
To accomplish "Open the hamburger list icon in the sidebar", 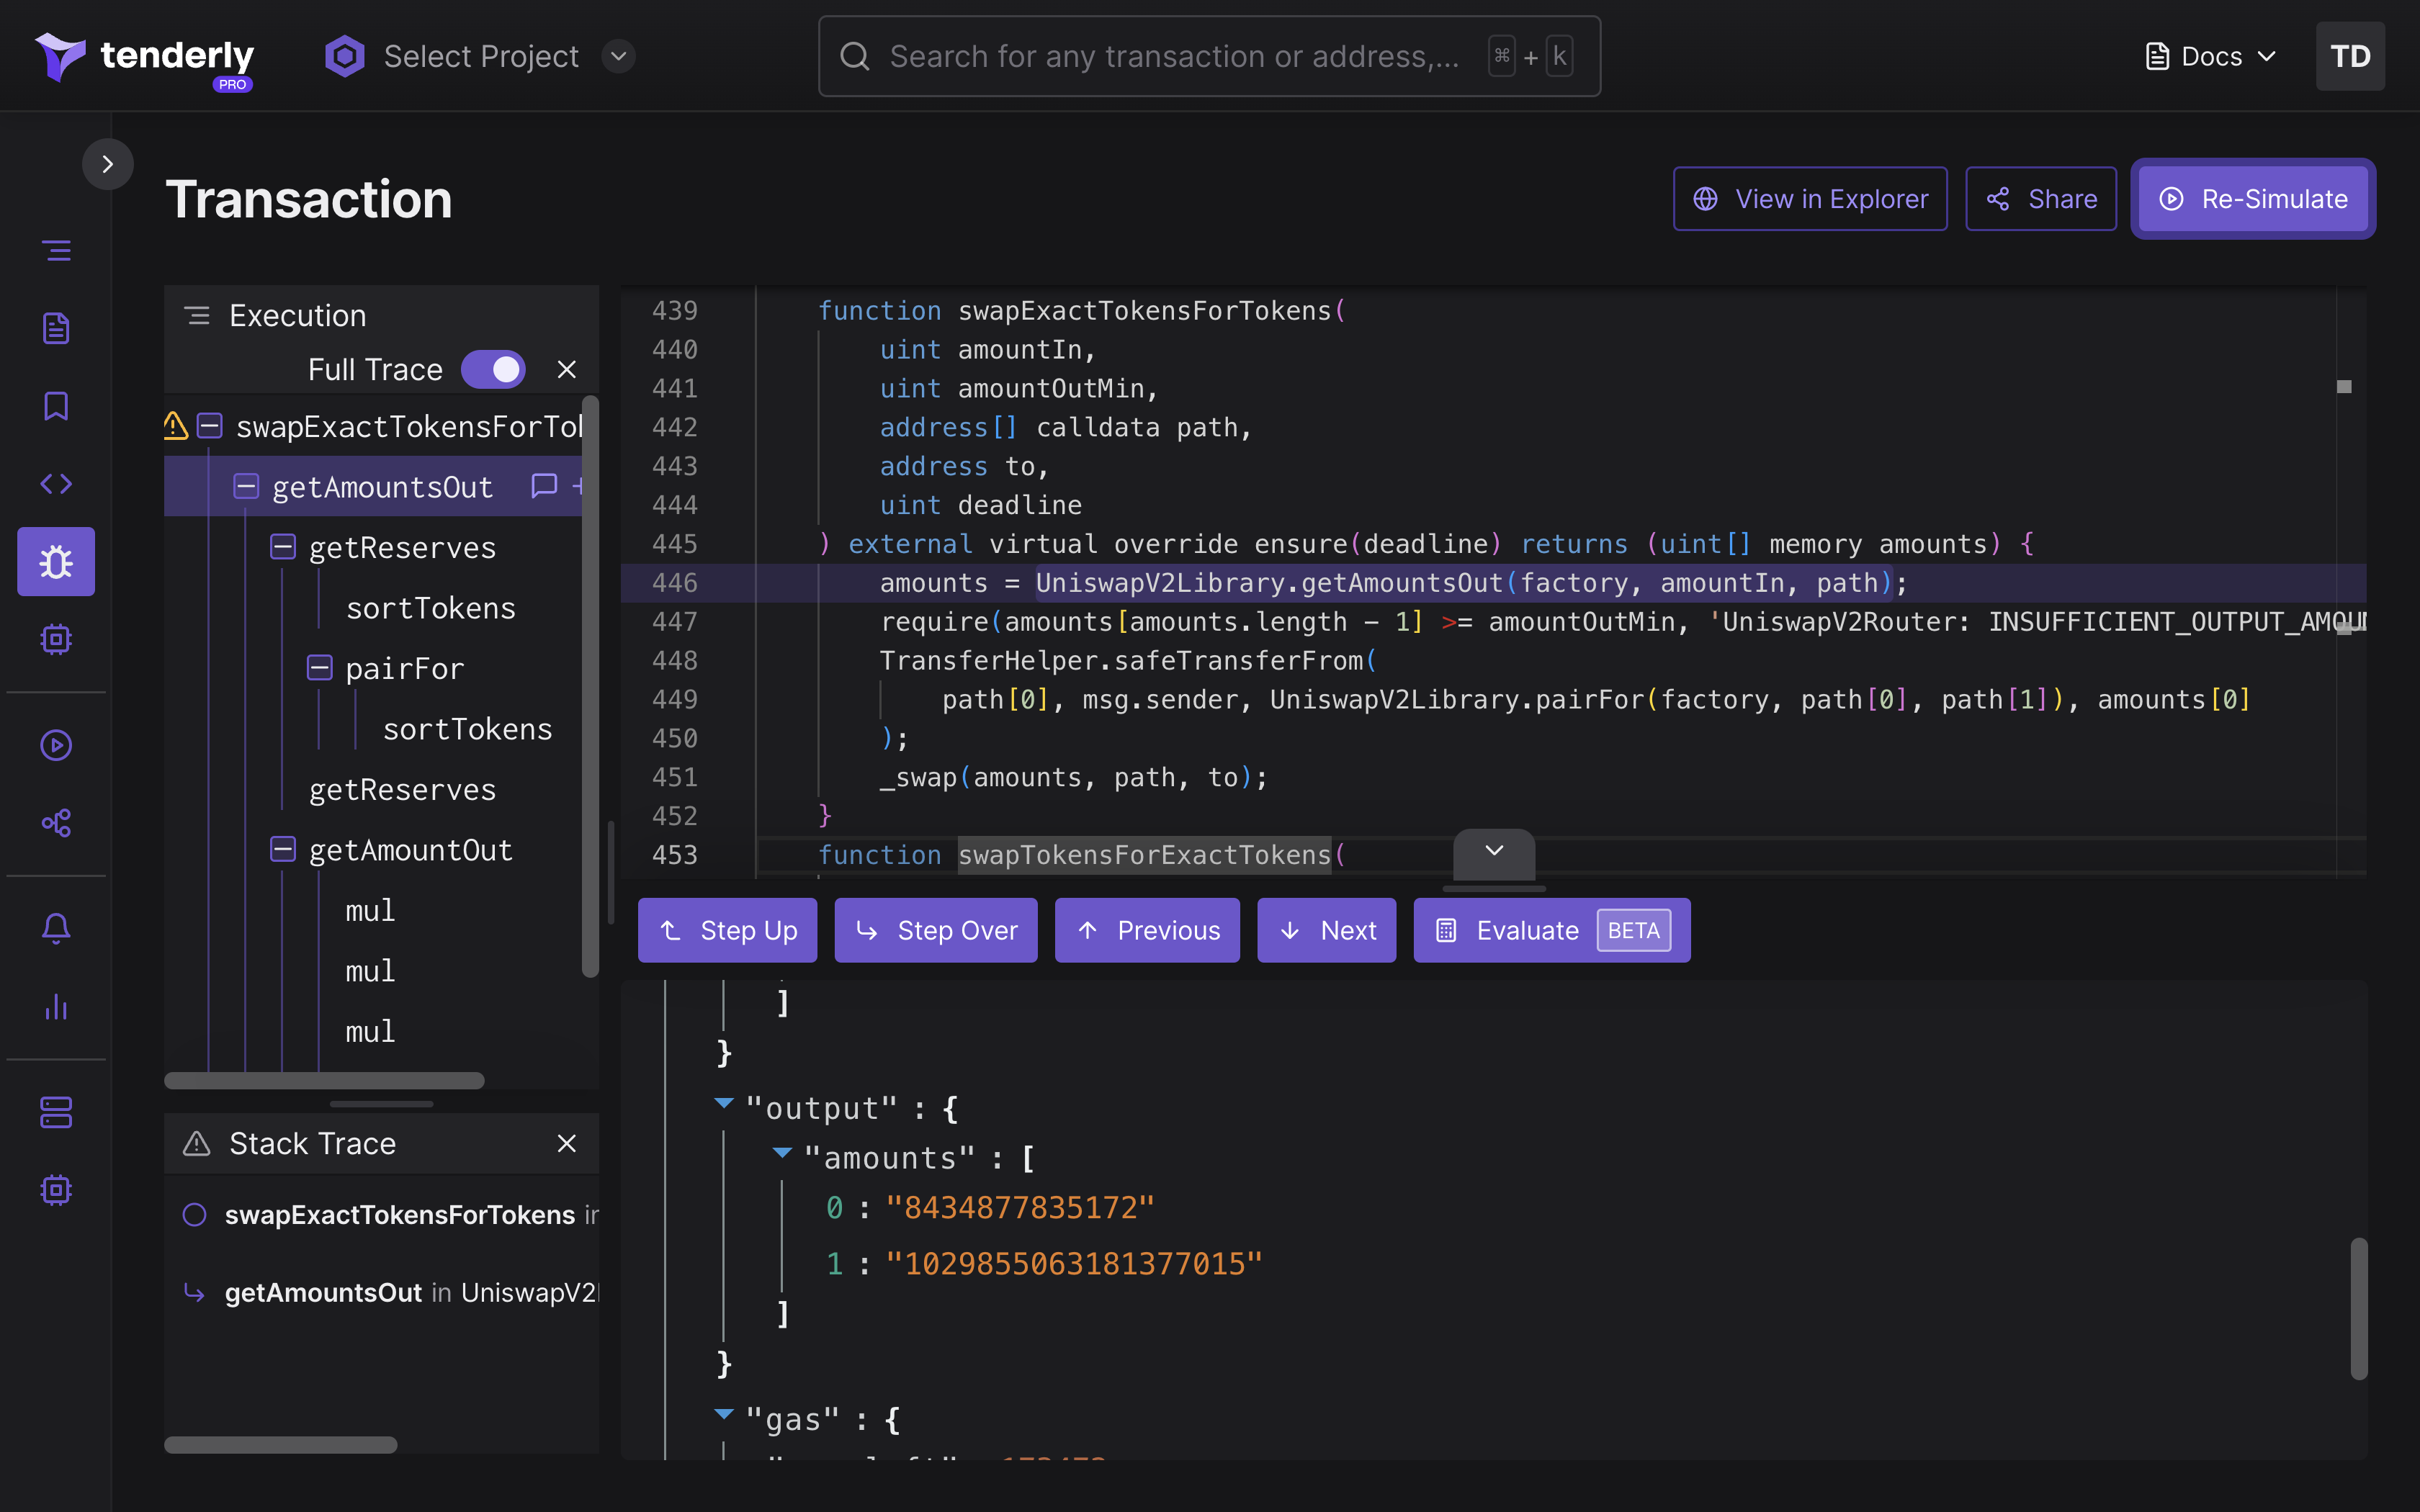I will click(x=57, y=250).
